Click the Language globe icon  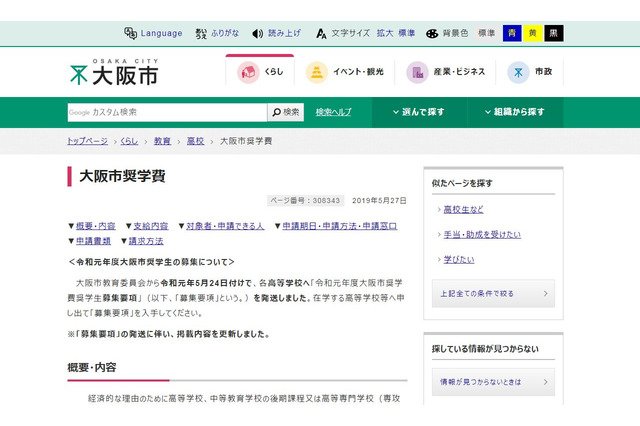click(130, 33)
